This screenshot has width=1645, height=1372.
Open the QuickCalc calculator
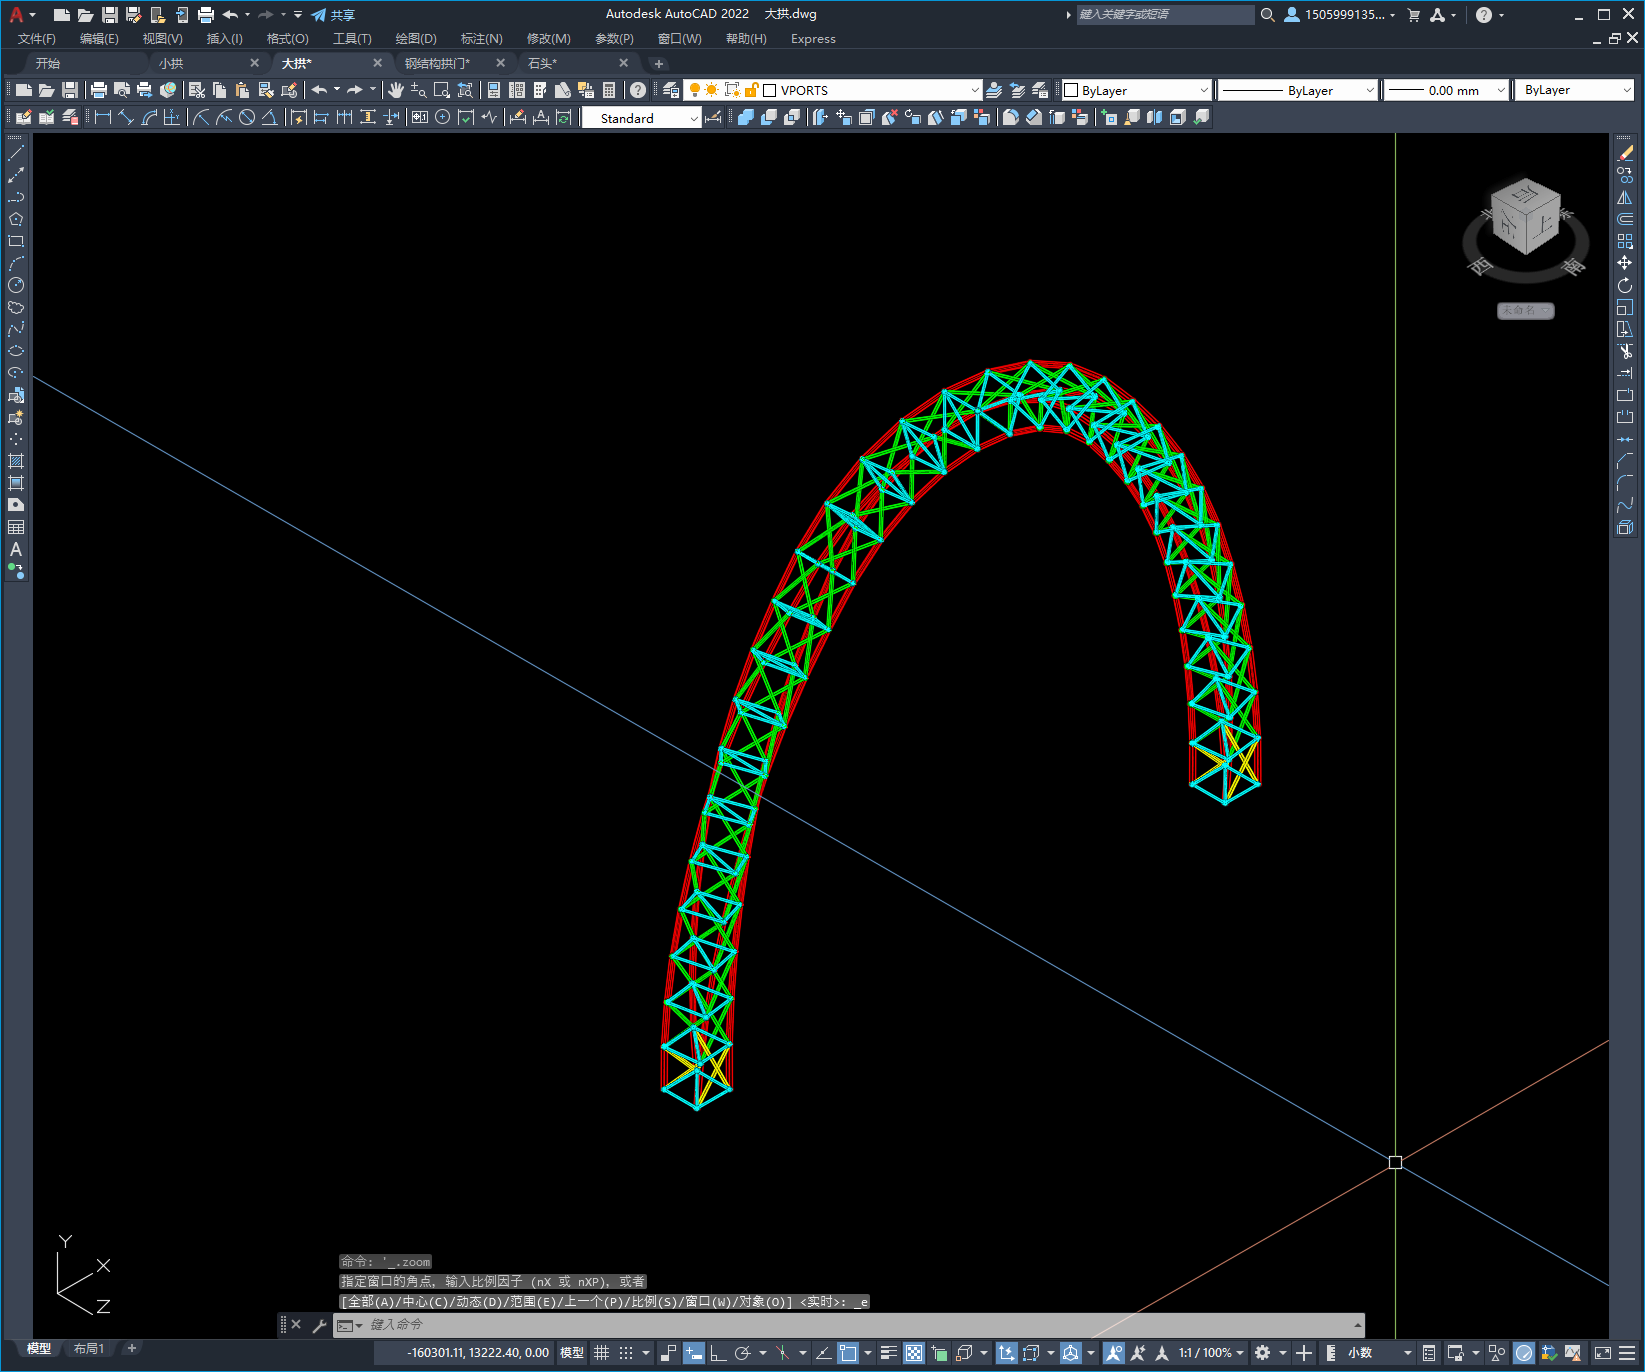[x=609, y=90]
